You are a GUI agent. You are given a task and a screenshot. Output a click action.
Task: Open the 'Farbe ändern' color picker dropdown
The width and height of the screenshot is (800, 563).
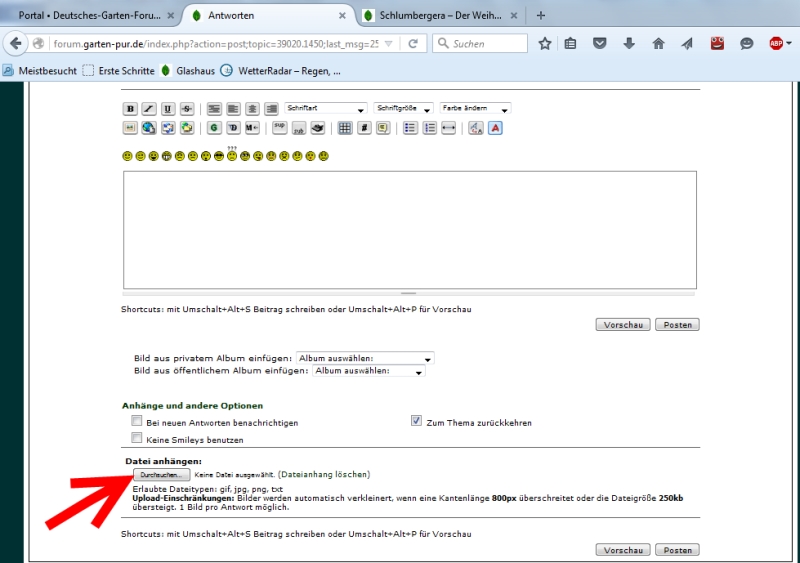pyautogui.click(x=475, y=109)
